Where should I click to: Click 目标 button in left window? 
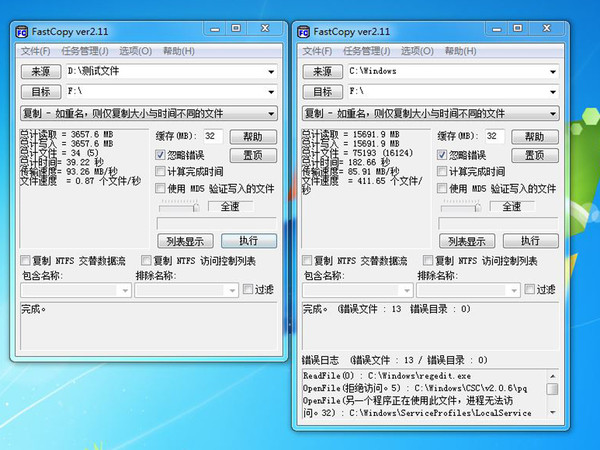(x=41, y=91)
